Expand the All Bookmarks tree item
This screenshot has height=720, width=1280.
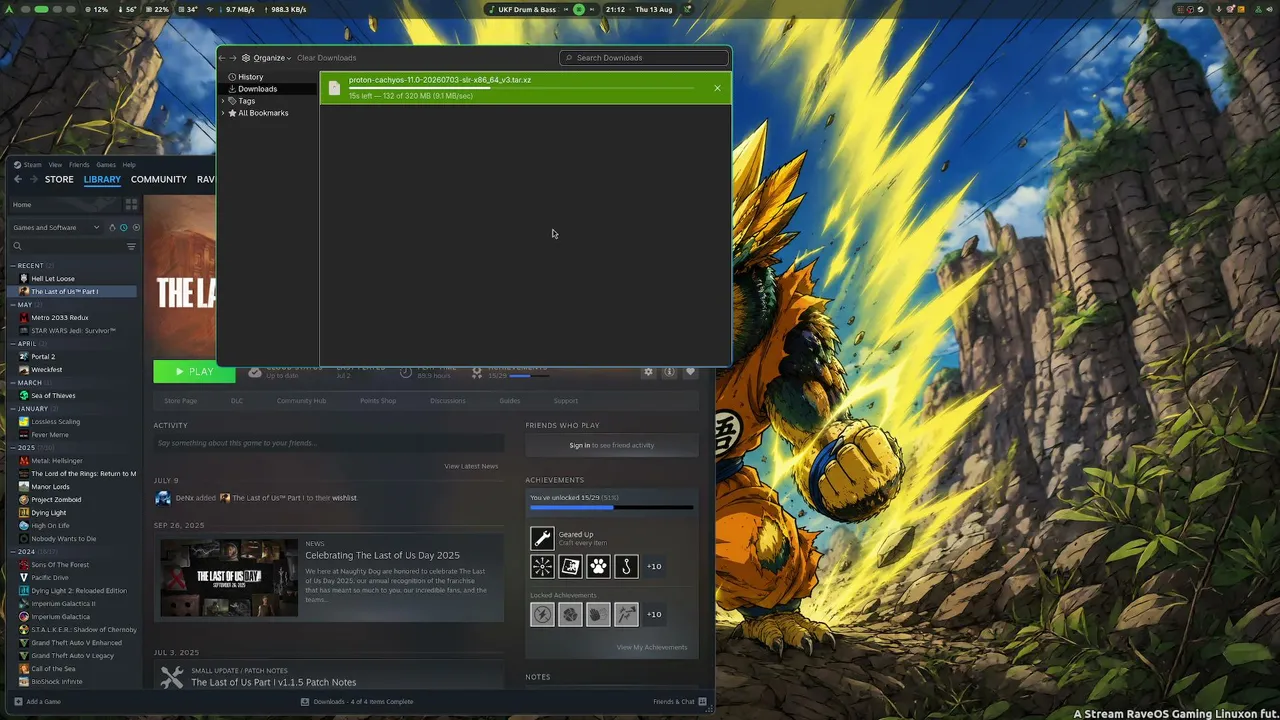click(223, 113)
